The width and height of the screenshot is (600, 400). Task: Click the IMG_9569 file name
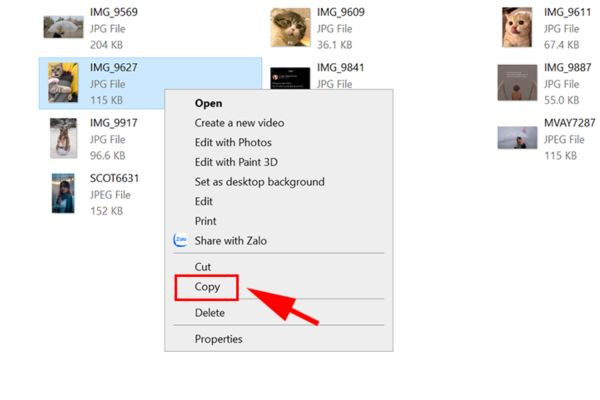[x=114, y=12]
